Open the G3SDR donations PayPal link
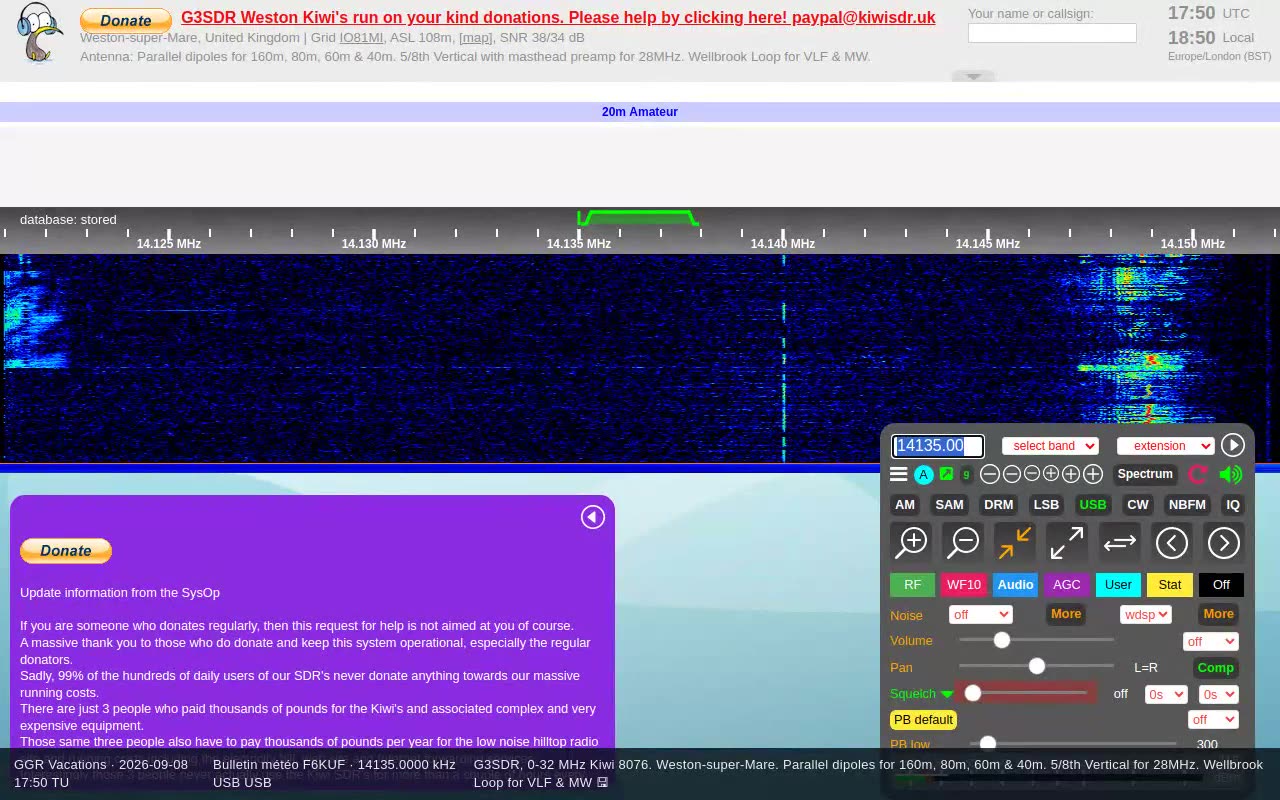The height and width of the screenshot is (800, 1280). 558,18
